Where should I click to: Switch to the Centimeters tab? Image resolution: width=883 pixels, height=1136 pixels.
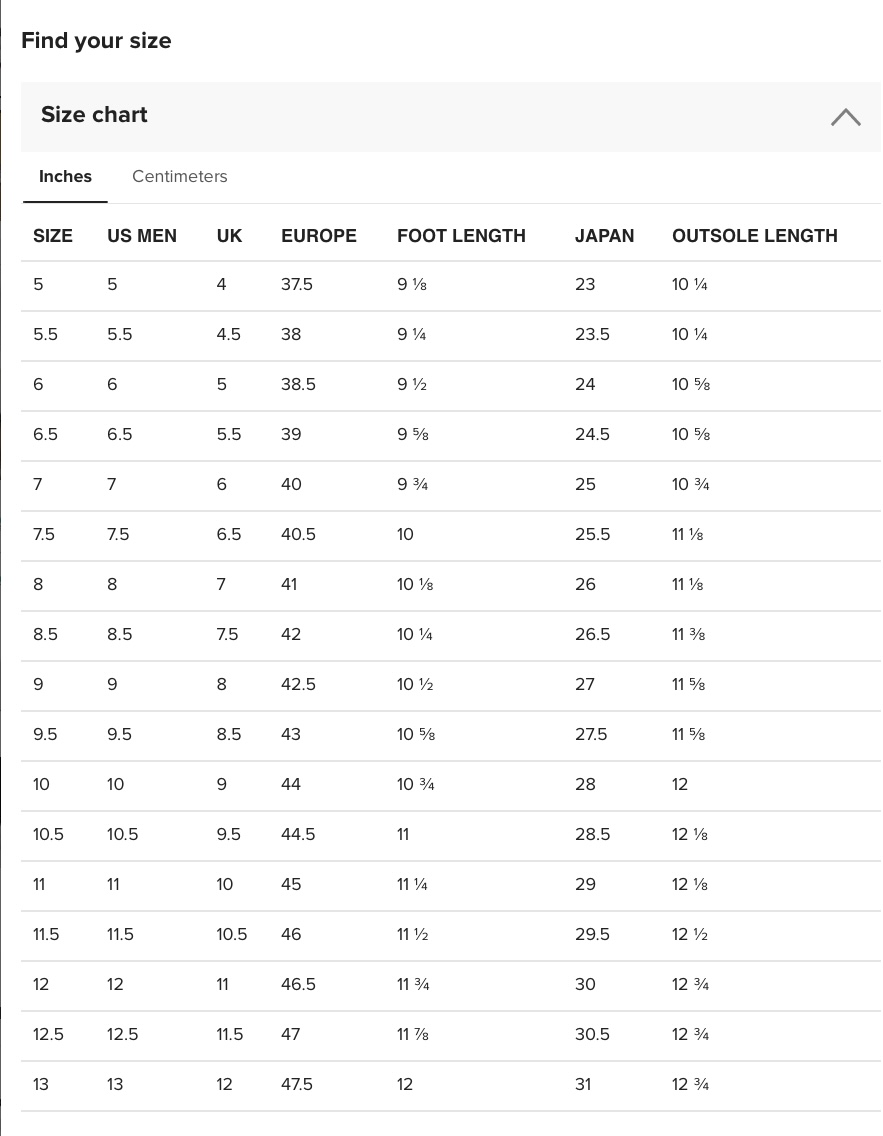[180, 176]
